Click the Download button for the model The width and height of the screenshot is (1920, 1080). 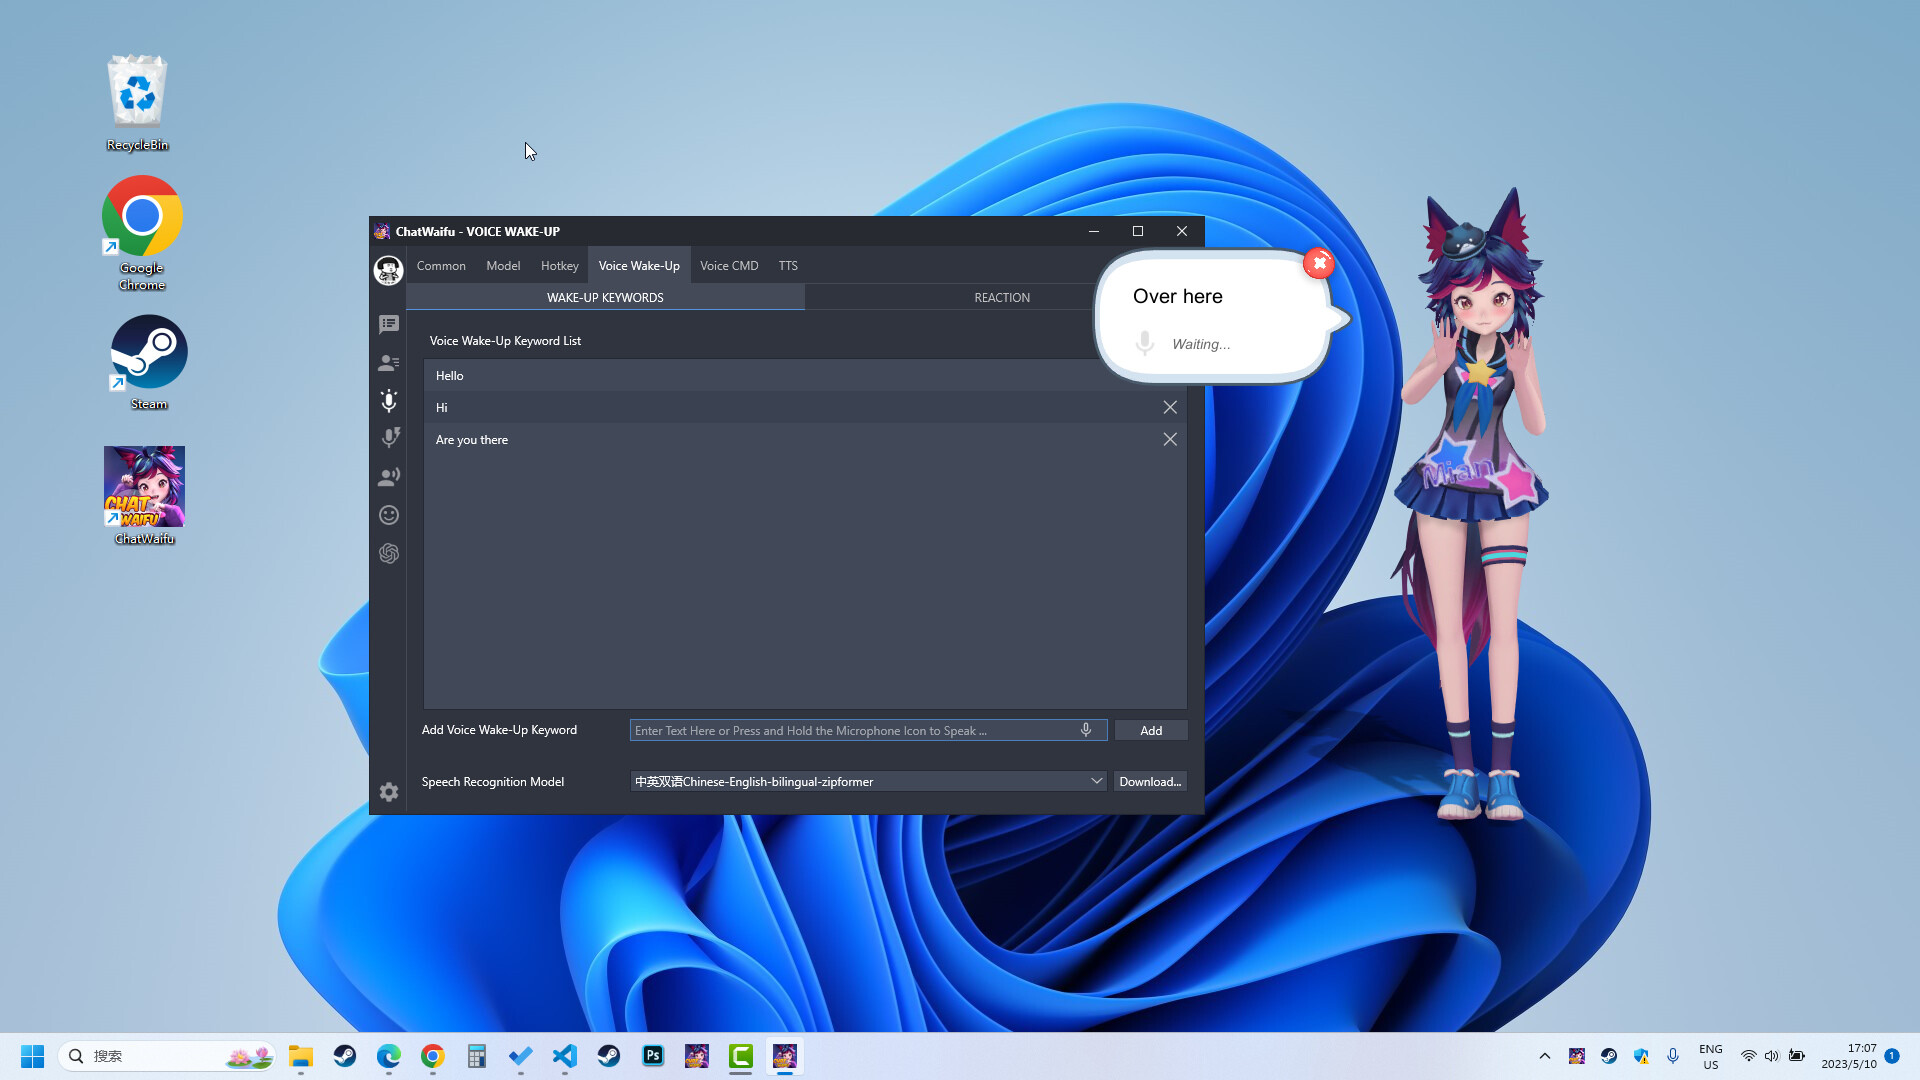pos(1149,781)
